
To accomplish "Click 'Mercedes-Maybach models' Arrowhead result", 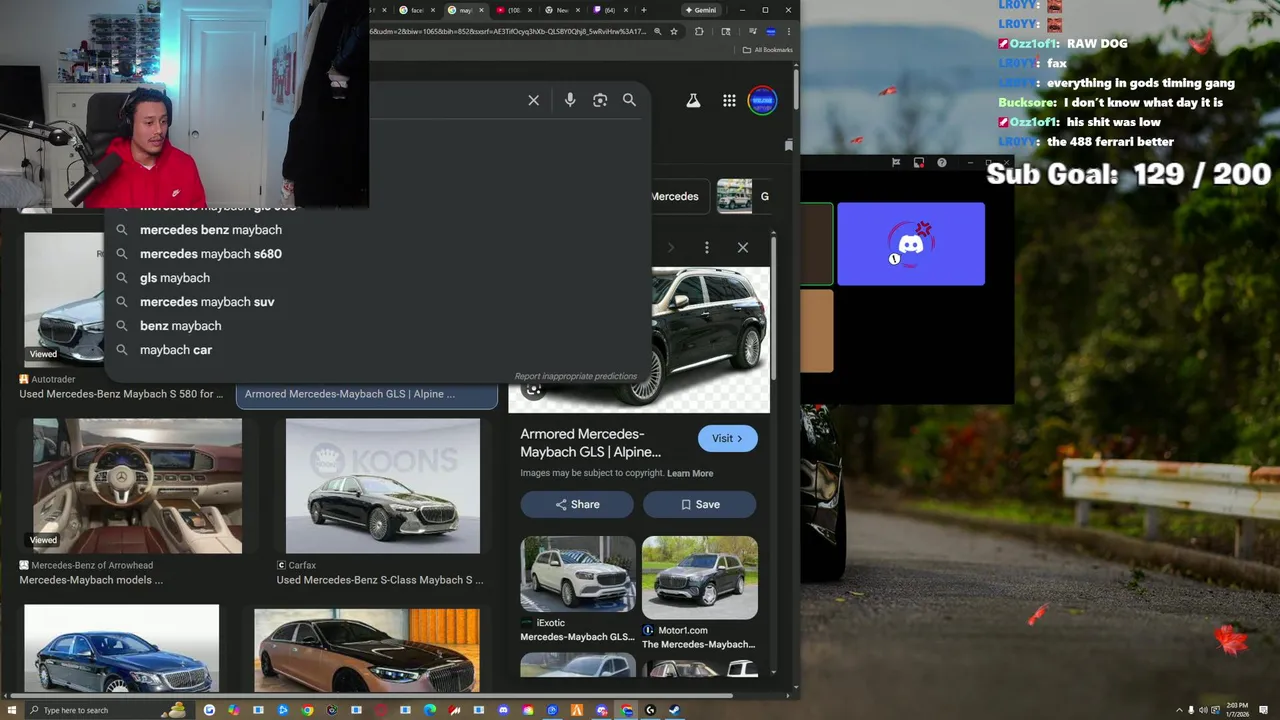I will click(x=91, y=580).
